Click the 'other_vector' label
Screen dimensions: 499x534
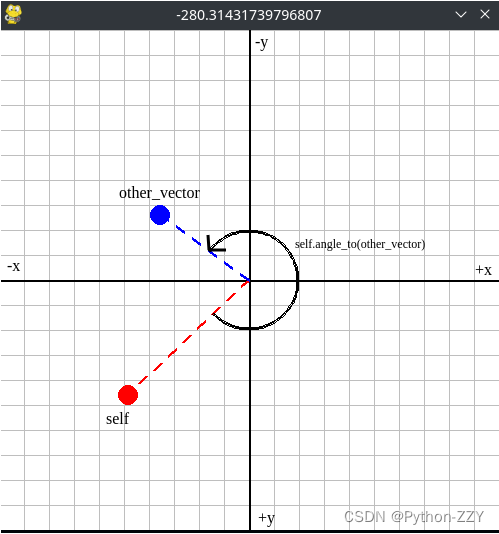pos(159,193)
